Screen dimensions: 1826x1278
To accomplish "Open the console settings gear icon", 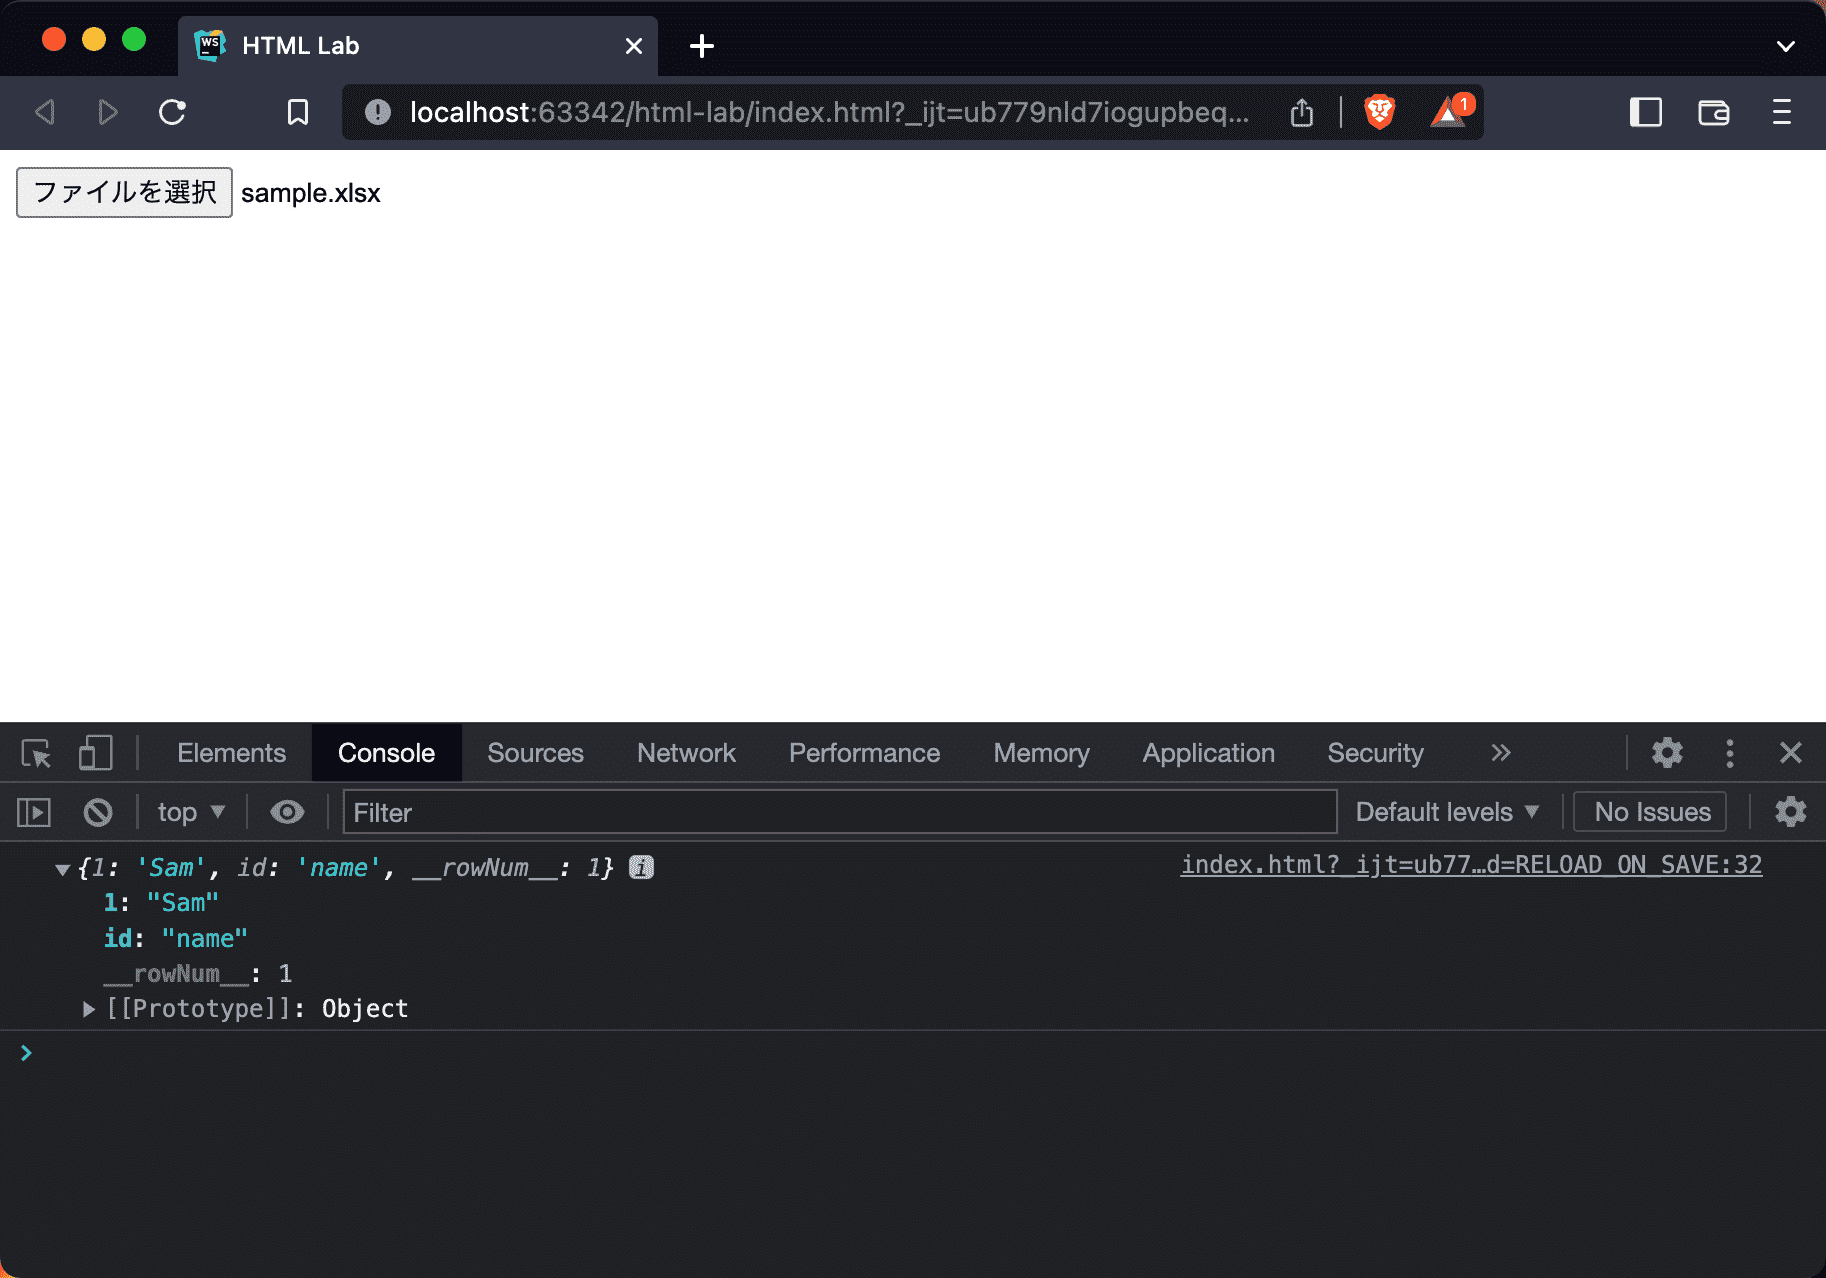I will click(x=1790, y=812).
